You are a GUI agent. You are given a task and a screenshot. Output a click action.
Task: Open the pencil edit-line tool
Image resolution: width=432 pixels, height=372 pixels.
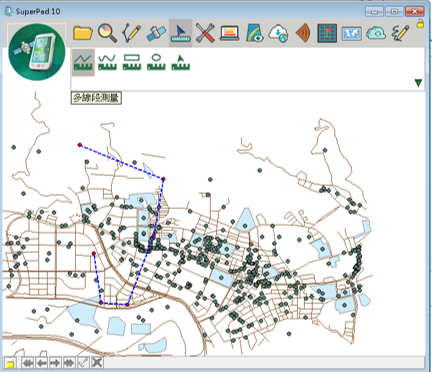[131, 33]
